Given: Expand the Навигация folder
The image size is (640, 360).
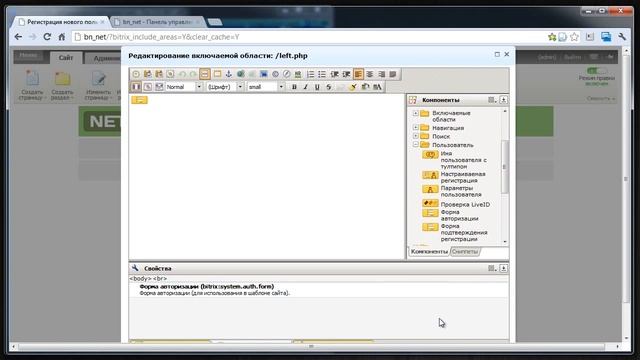Looking at the screenshot, I should (416, 127).
